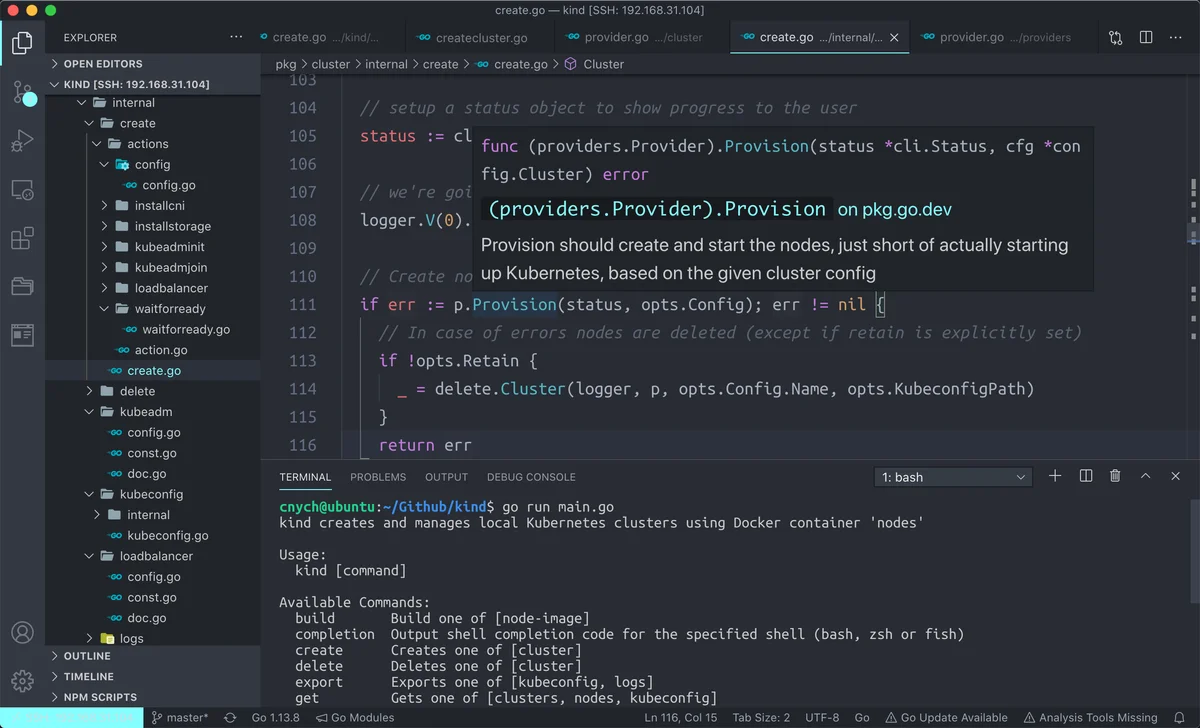Open the PROBLEMS panel tab

click(378, 477)
